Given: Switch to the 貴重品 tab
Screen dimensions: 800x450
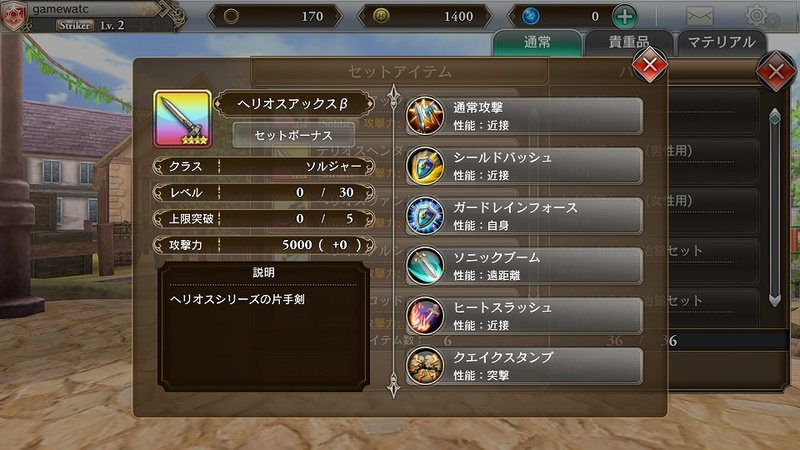Looking at the screenshot, I should (x=629, y=42).
